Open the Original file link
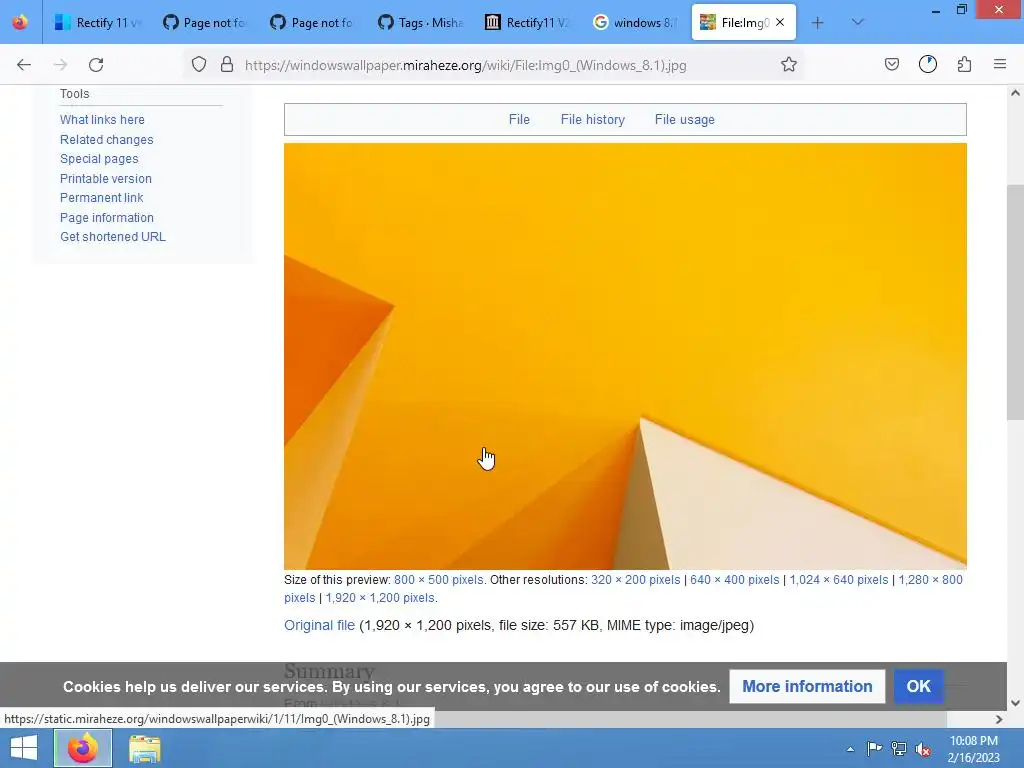Screen dimensions: 1024x768 319,625
